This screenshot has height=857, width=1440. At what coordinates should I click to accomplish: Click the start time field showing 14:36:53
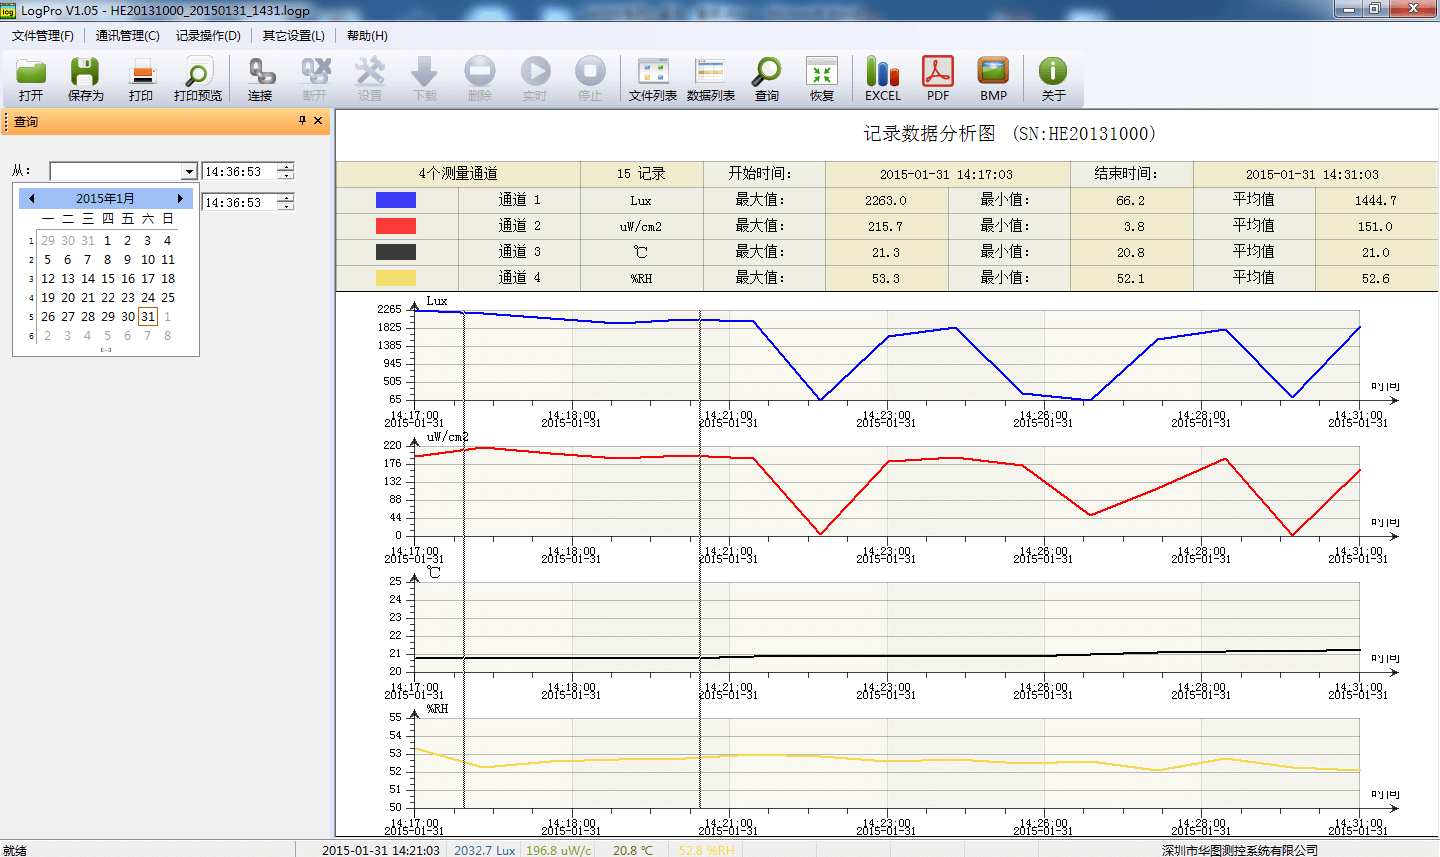click(238, 172)
